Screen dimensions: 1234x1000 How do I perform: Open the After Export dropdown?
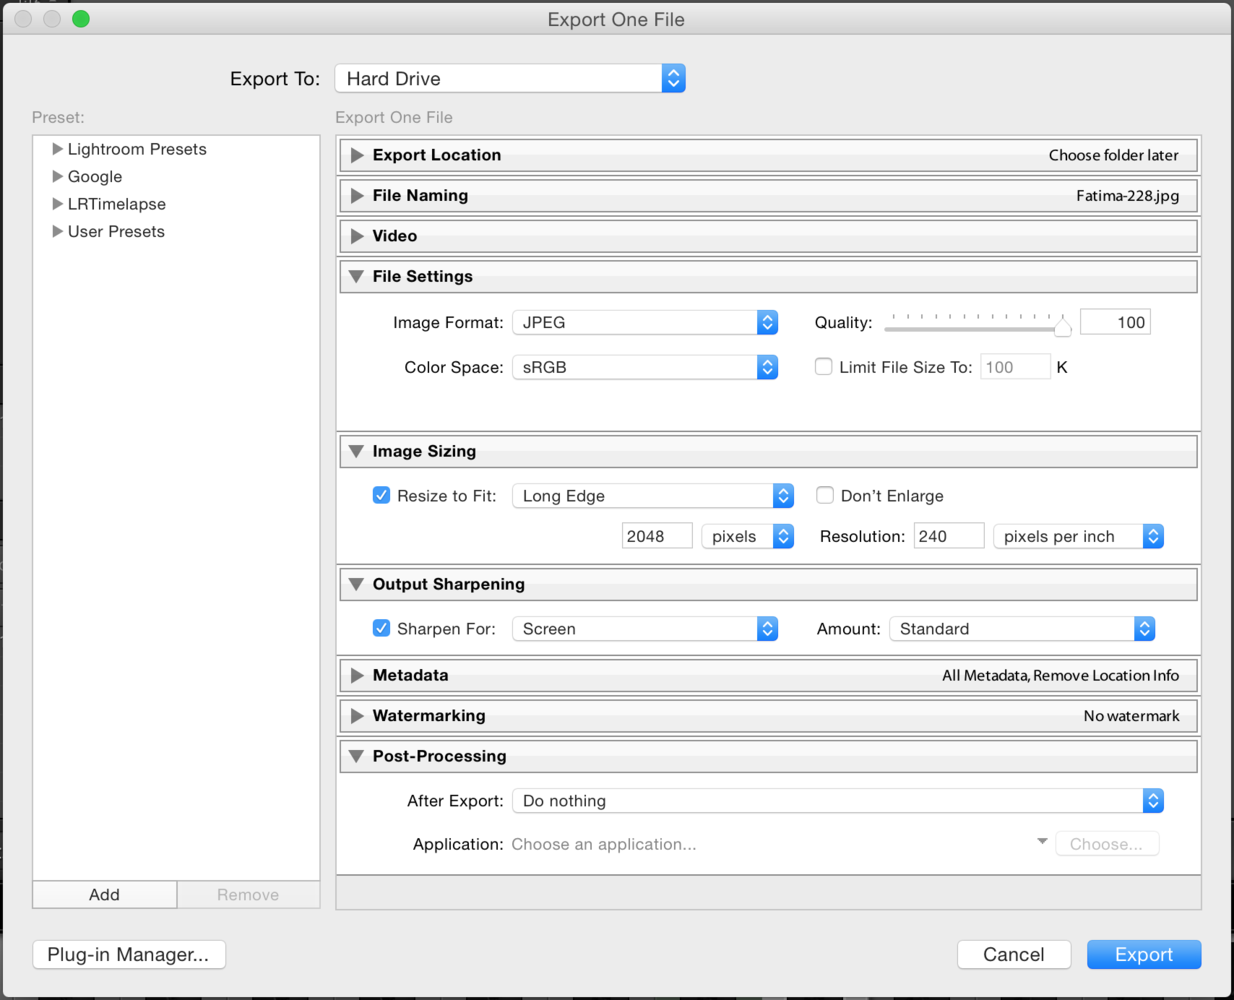click(837, 801)
